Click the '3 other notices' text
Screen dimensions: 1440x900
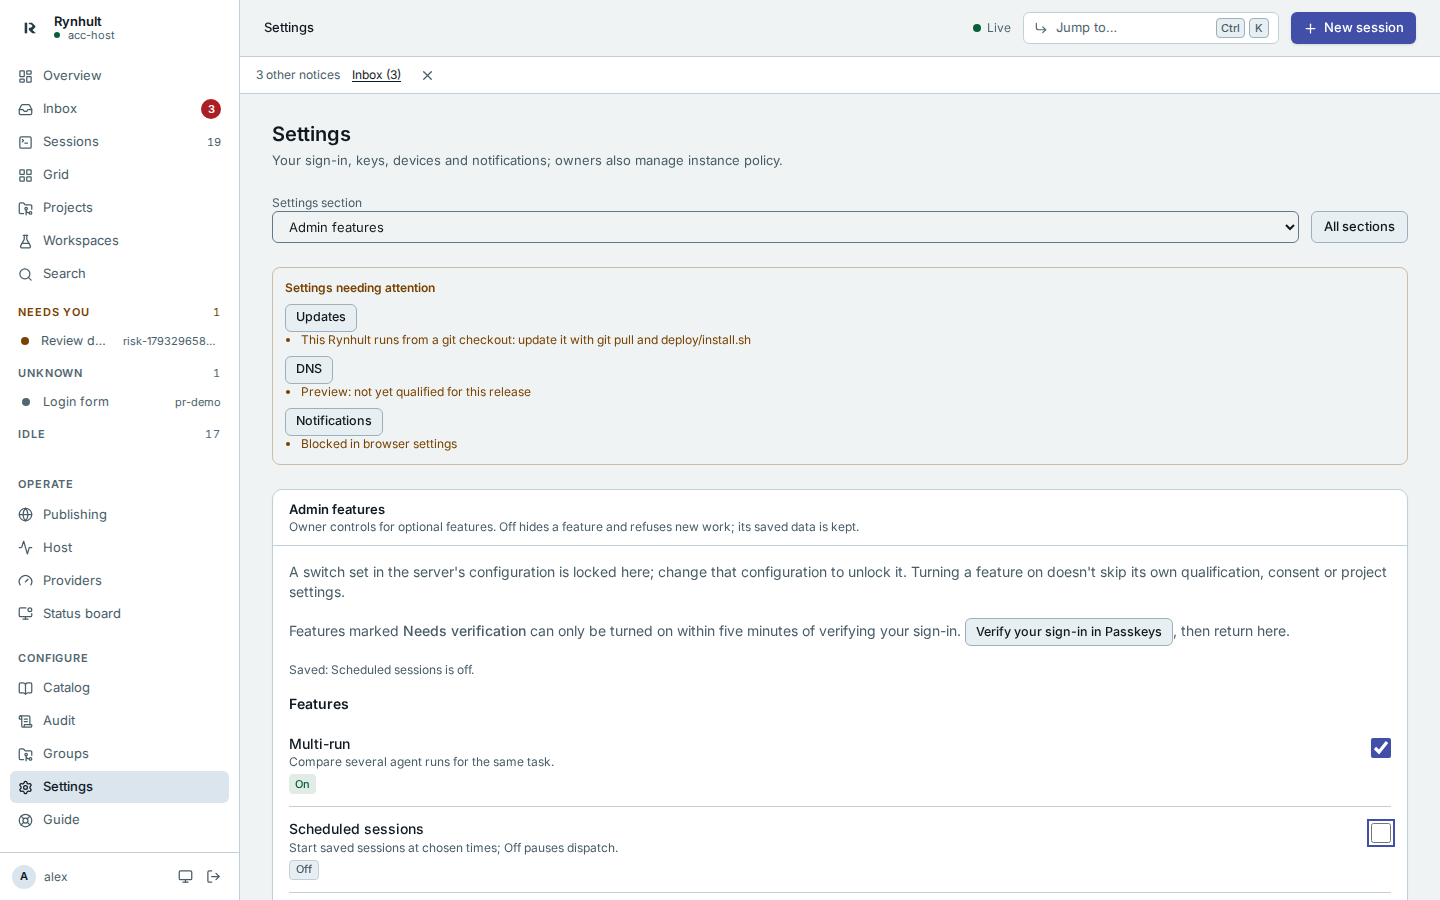point(298,75)
